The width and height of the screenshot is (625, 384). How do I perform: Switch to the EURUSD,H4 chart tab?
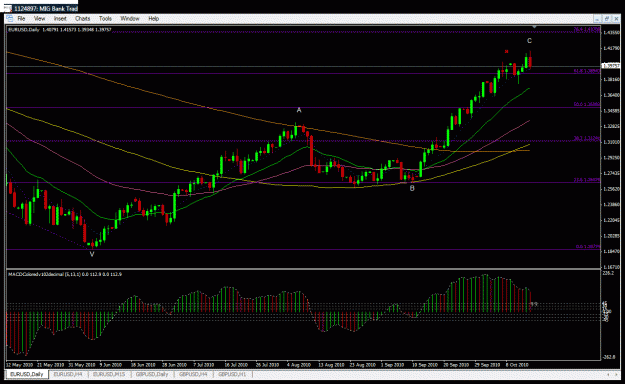pos(68,374)
